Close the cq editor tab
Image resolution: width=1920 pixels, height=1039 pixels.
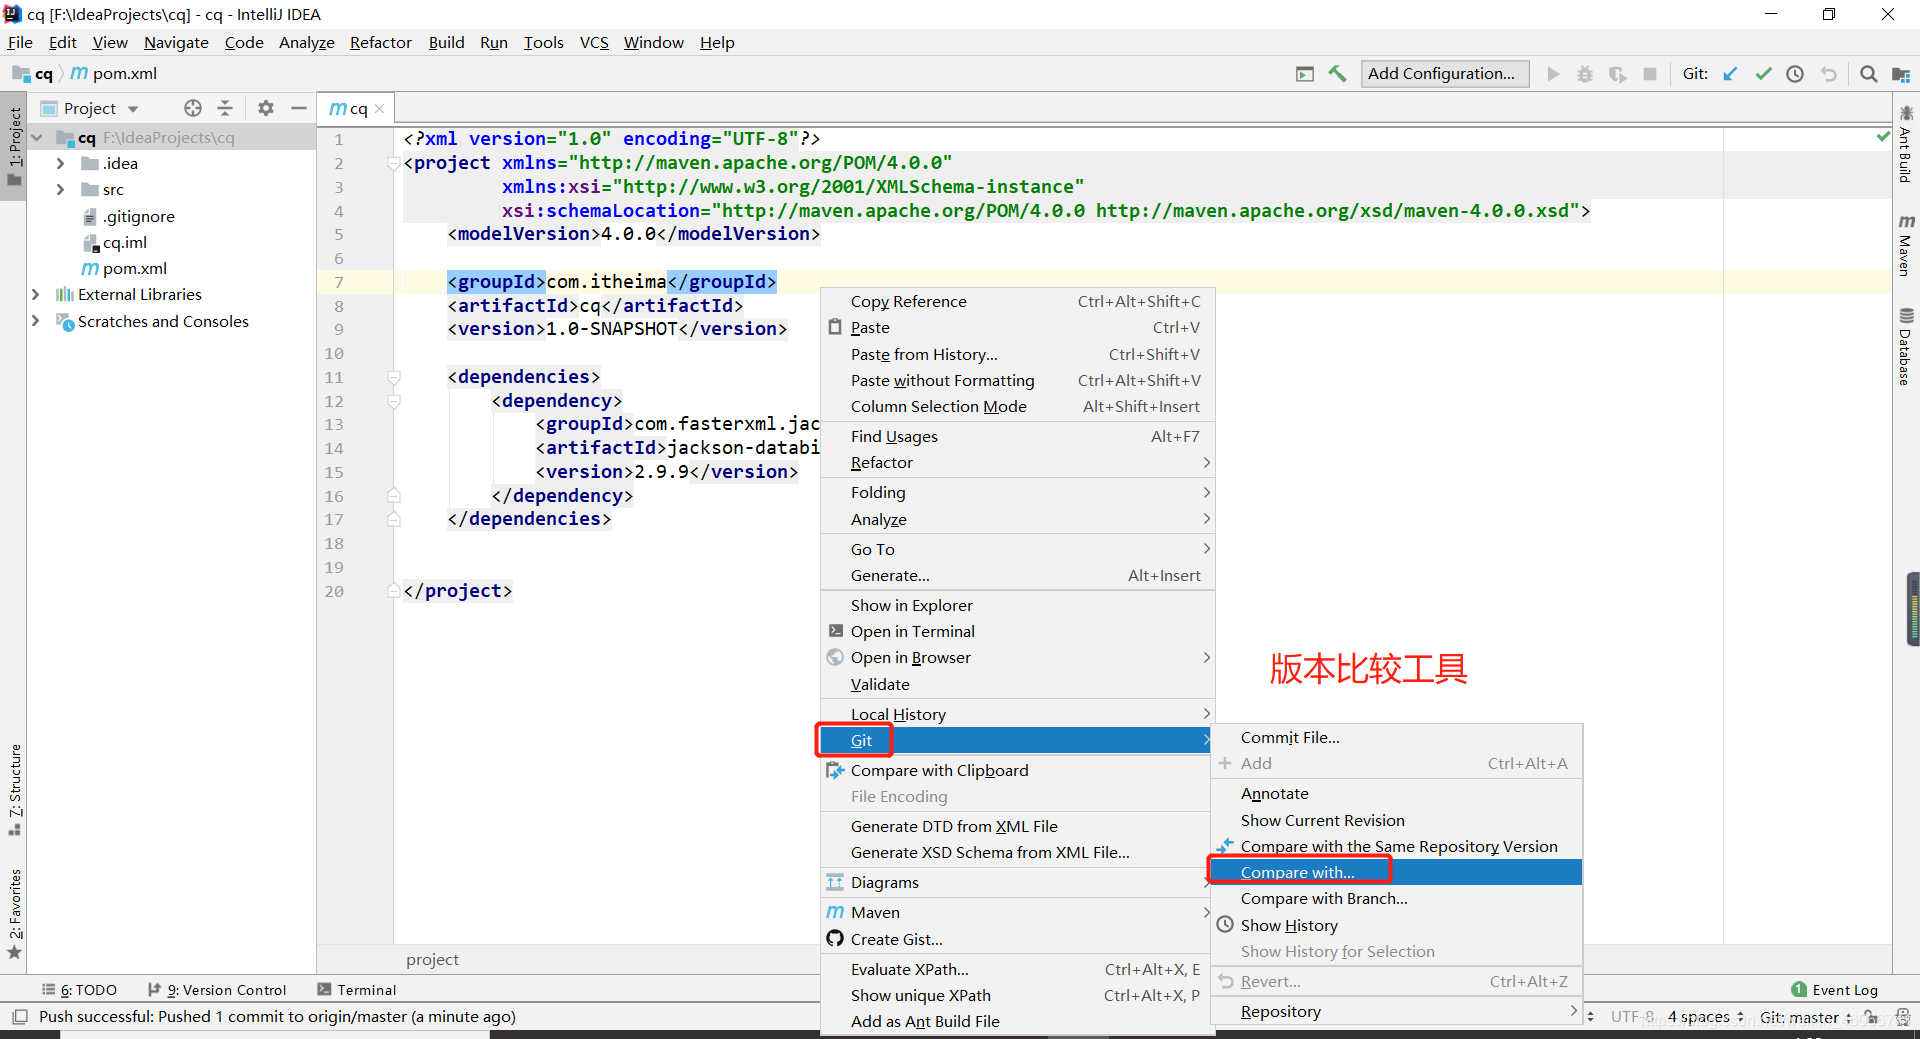click(380, 109)
